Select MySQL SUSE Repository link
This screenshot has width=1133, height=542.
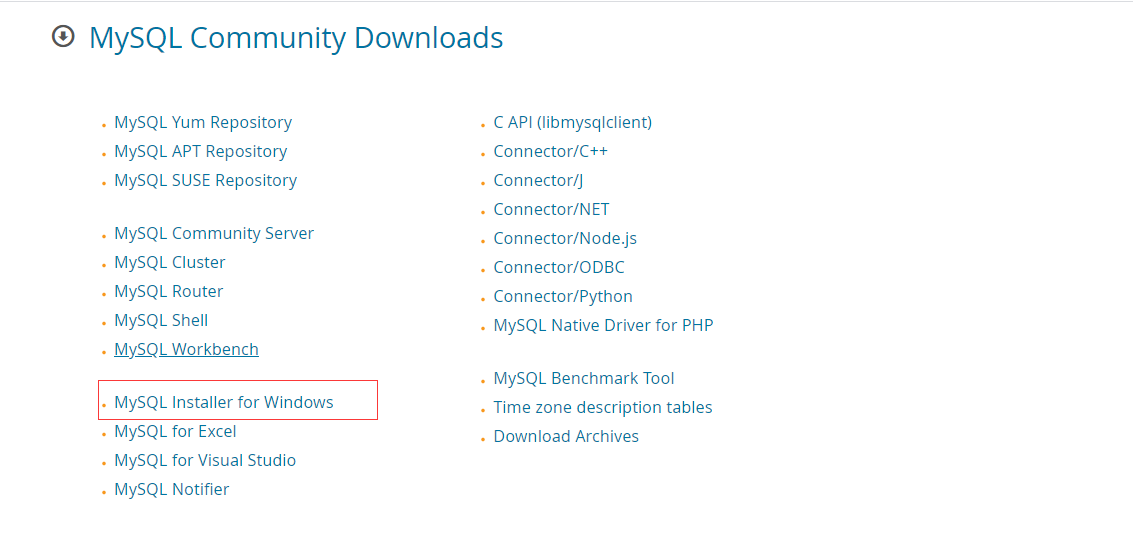pos(205,181)
